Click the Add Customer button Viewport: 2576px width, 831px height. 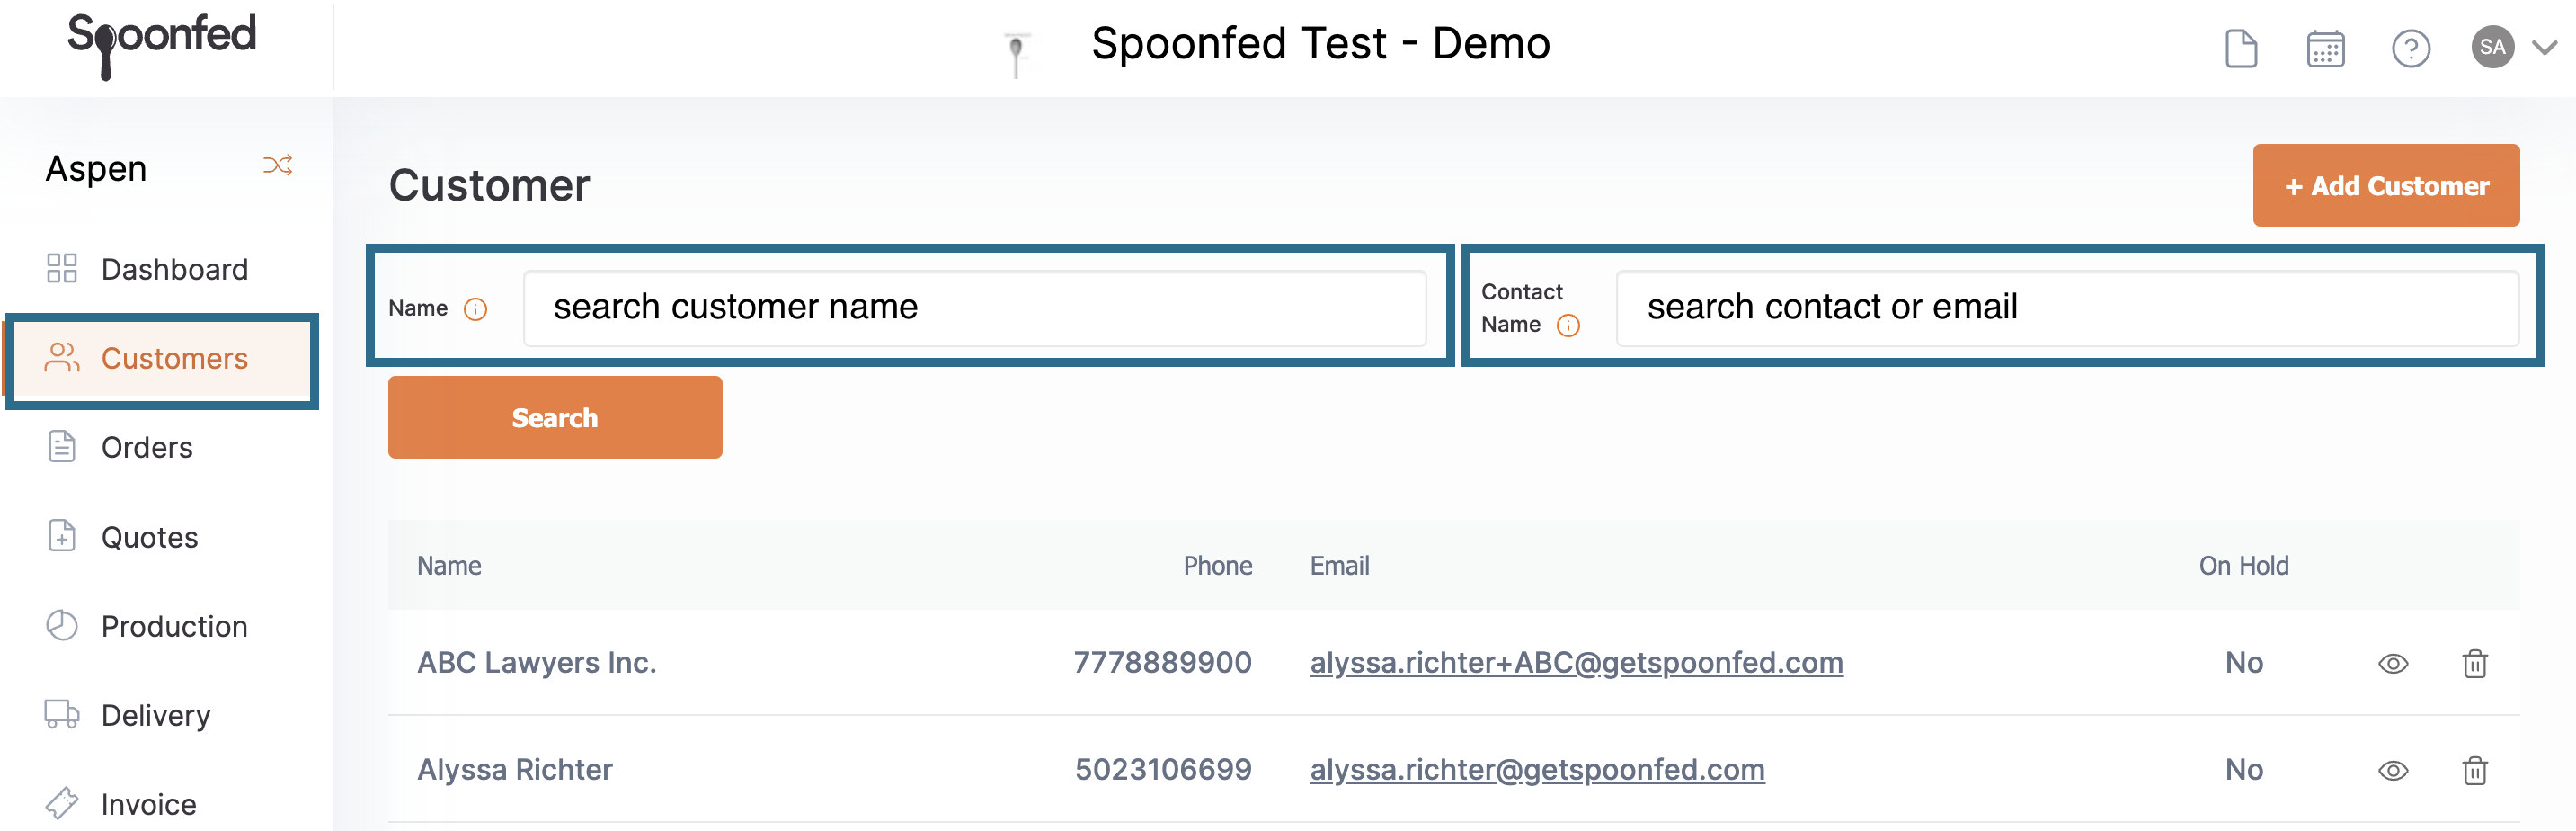[2385, 185]
